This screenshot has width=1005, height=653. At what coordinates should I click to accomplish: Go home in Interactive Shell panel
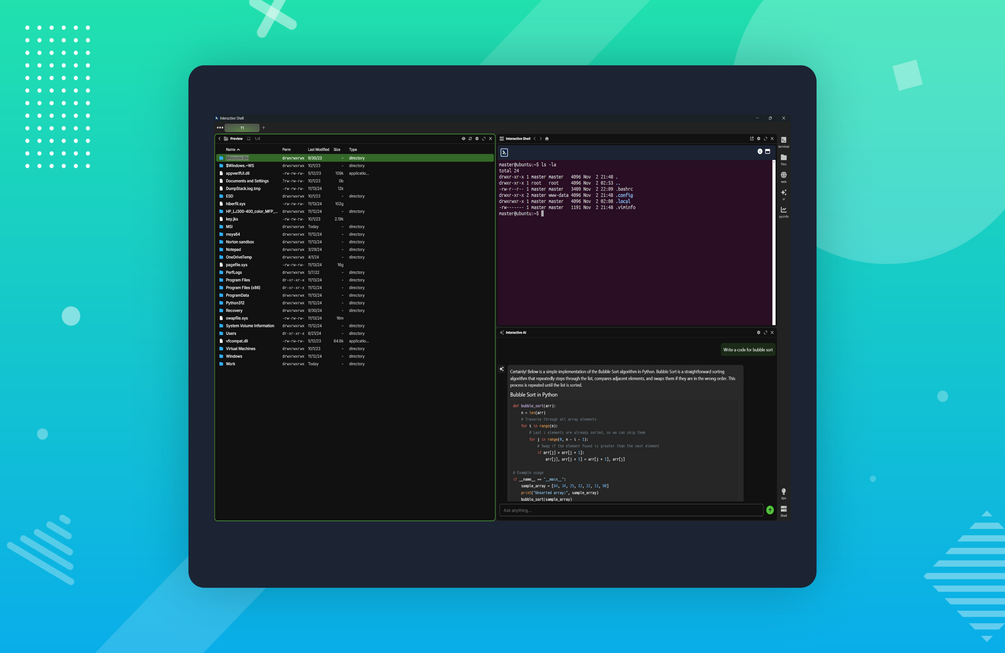(547, 138)
